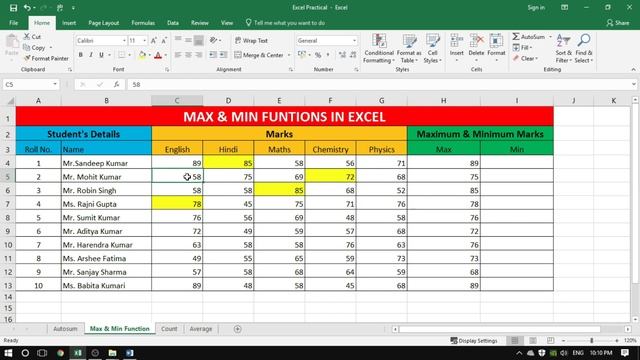Open Fill options
Image resolution: width=640 pixels, height=360 pixels.
click(x=522, y=48)
